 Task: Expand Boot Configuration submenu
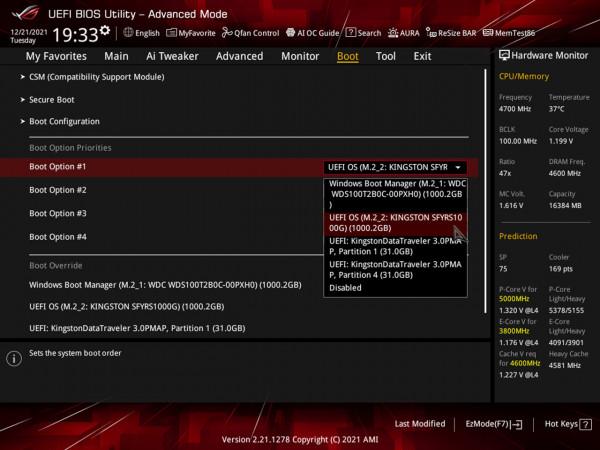(60, 121)
